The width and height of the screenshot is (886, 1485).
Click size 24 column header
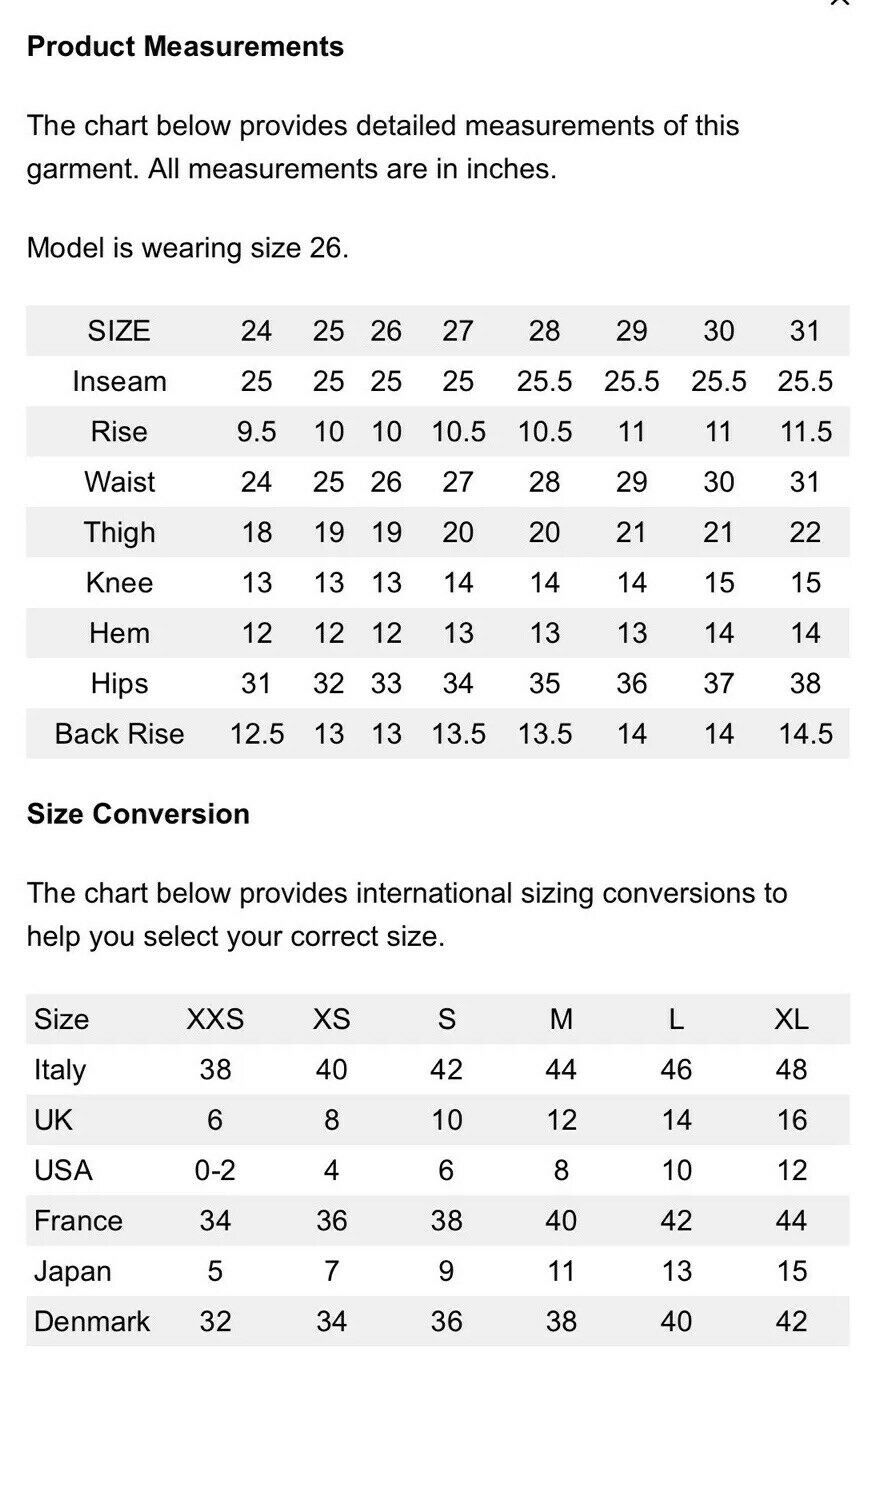[x=256, y=331]
